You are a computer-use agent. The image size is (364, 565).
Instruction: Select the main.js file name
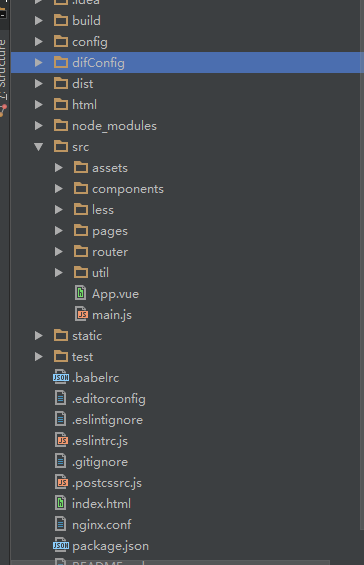coord(112,315)
